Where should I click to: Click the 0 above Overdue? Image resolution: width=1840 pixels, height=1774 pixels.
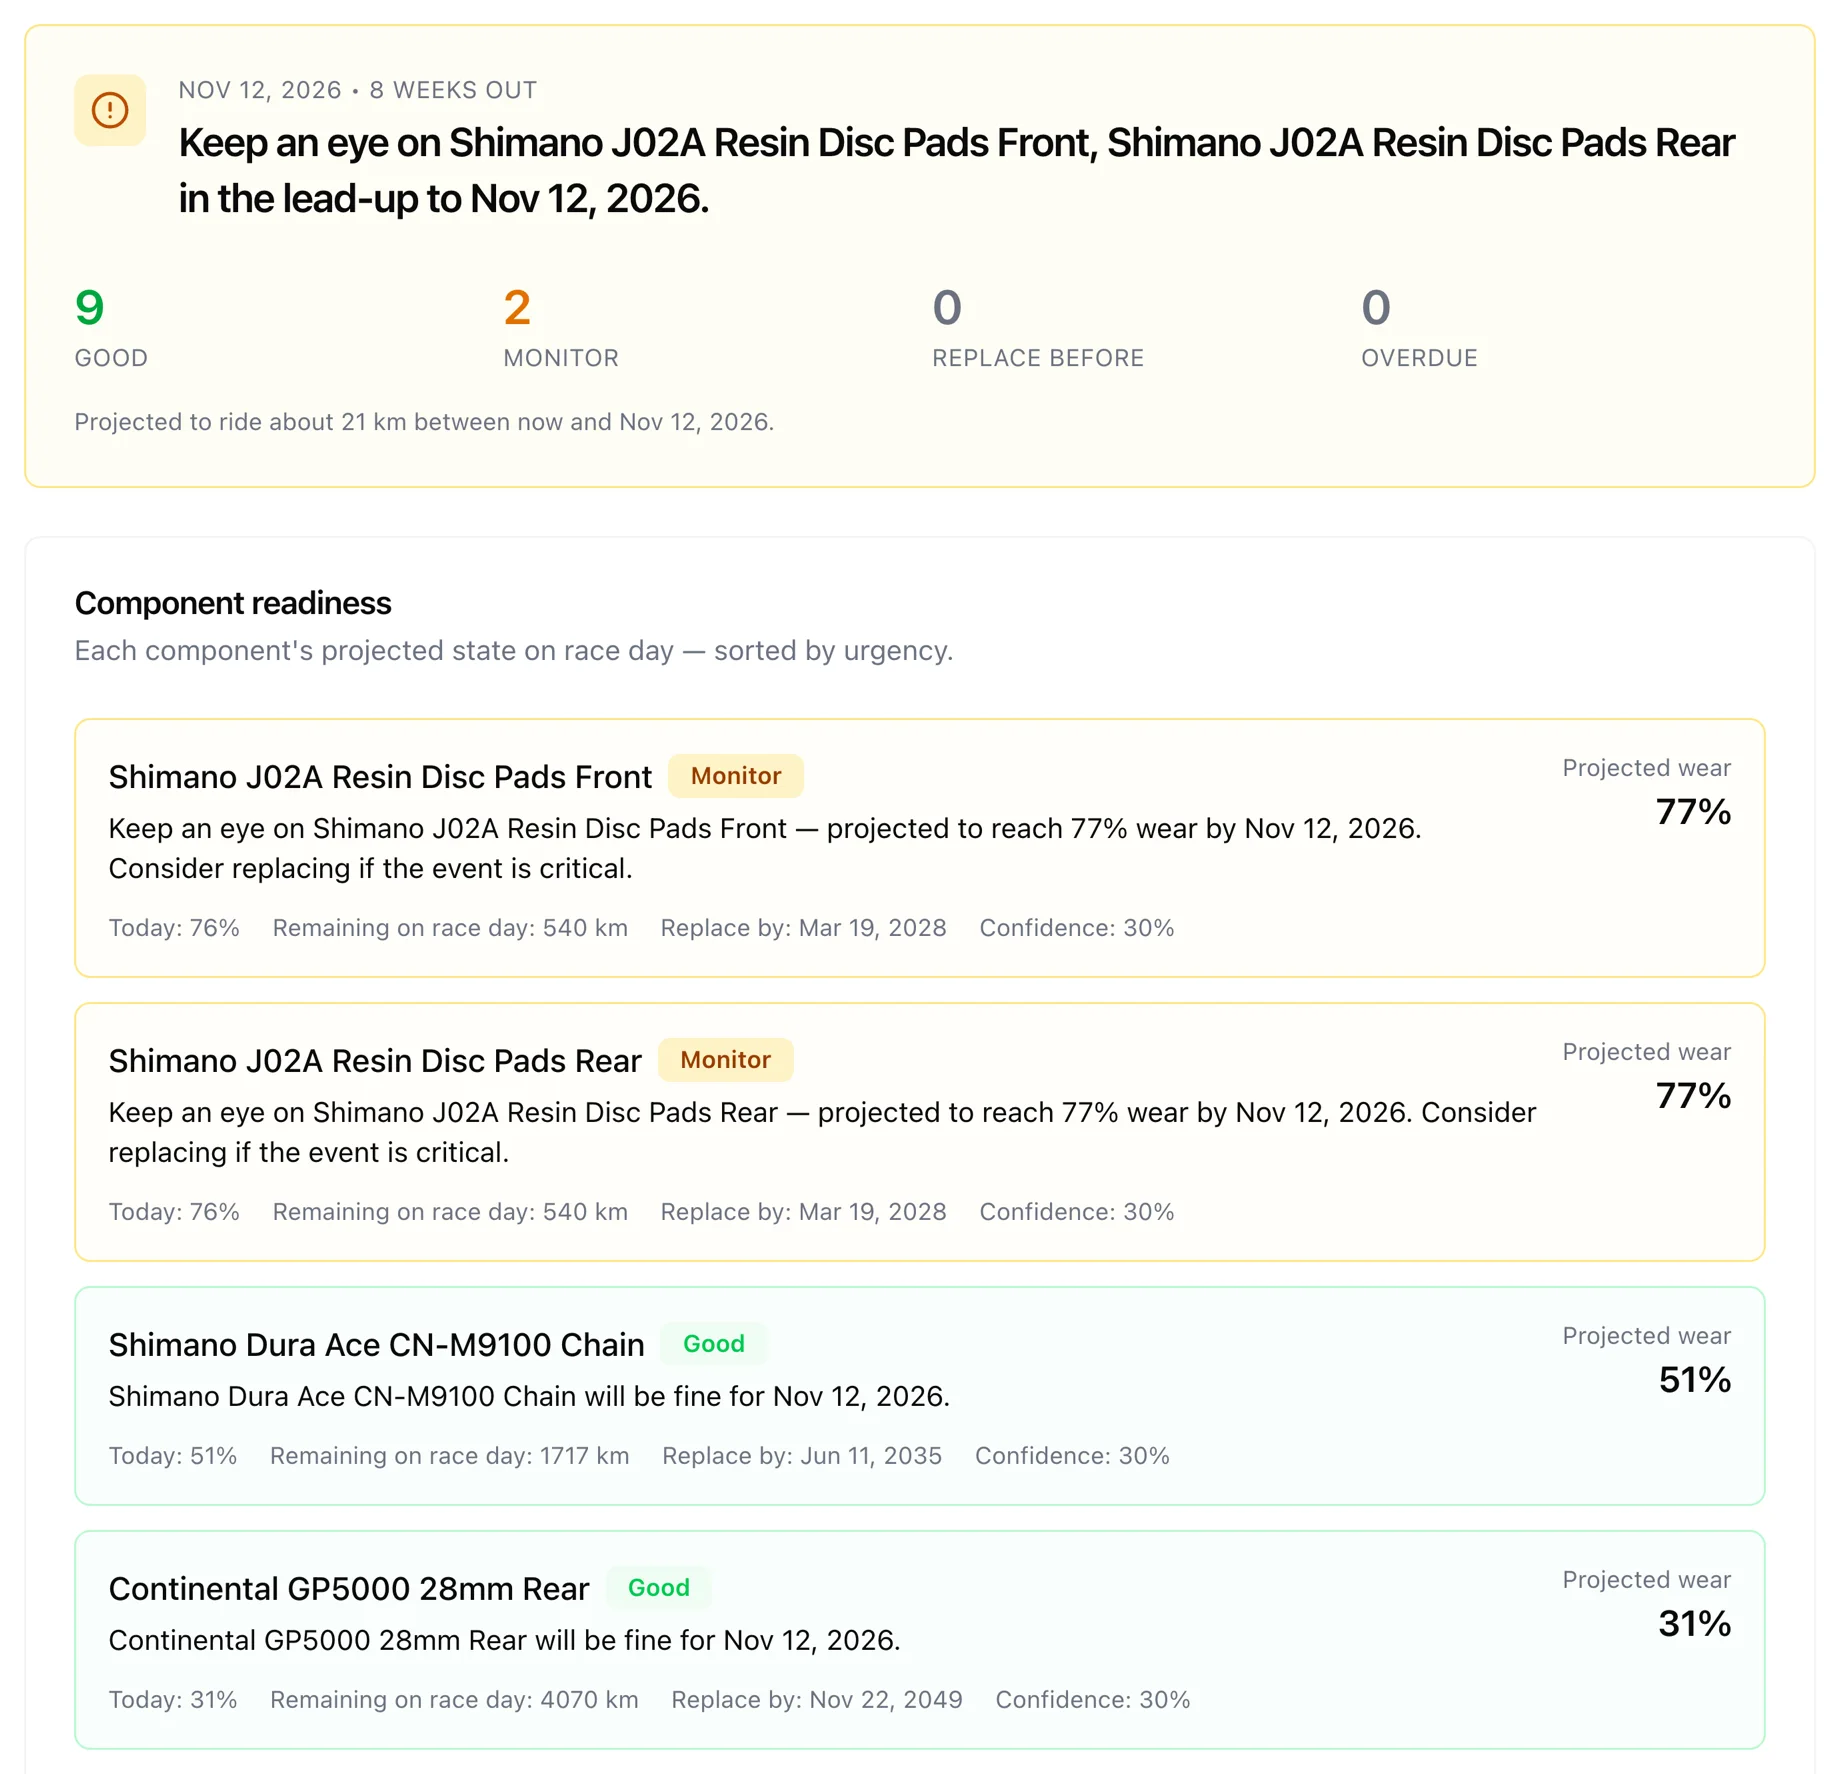tap(1376, 307)
